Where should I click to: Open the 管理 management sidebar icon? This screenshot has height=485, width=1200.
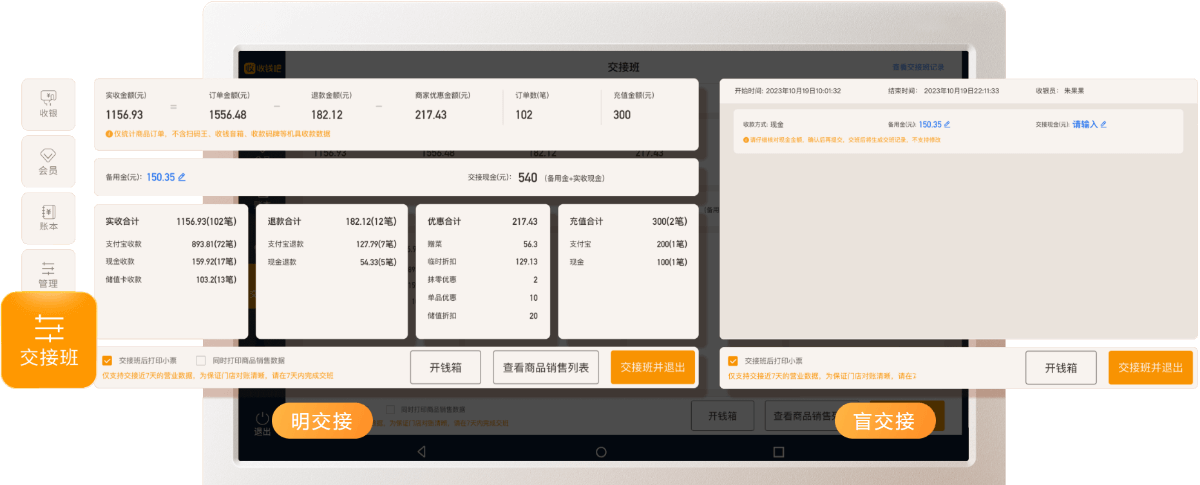tap(48, 273)
